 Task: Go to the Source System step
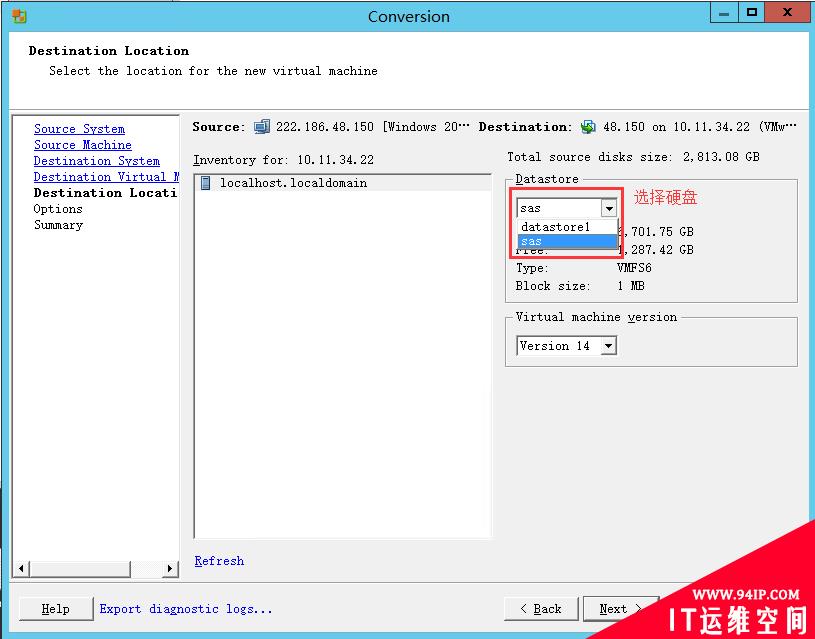coord(80,129)
